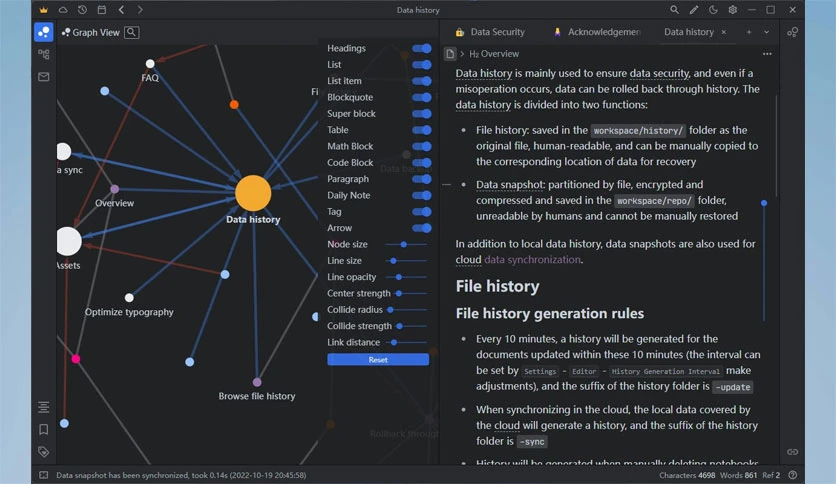Adjust the Line opacity slider

point(406,277)
